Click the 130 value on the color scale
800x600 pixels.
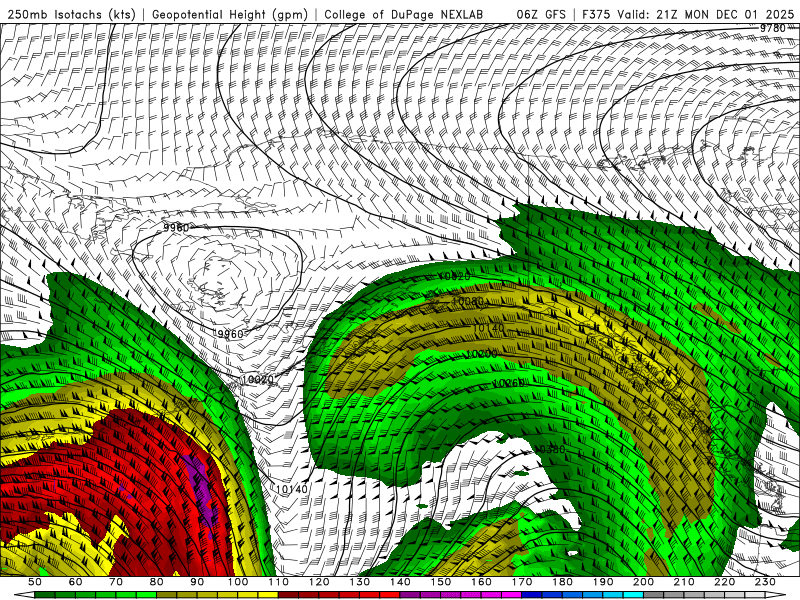coord(359,582)
